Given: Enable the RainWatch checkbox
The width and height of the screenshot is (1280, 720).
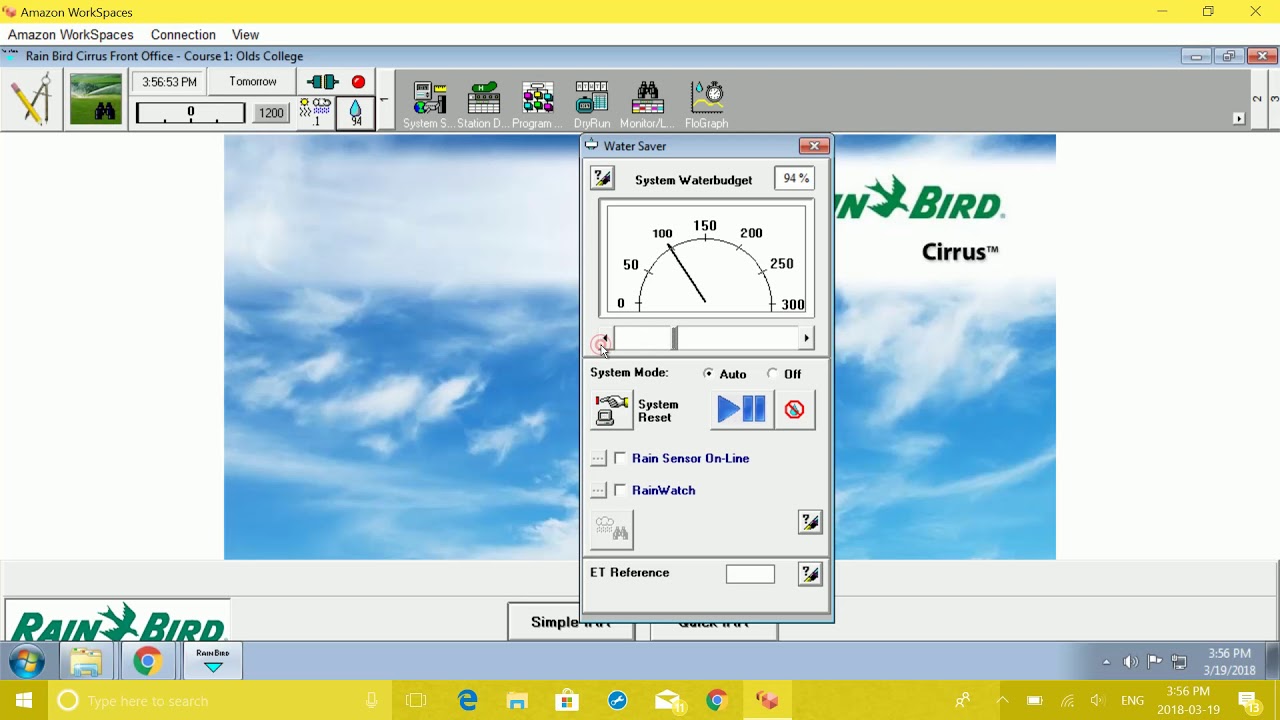Looking at the screenshot, I should (x=620, y=490).
